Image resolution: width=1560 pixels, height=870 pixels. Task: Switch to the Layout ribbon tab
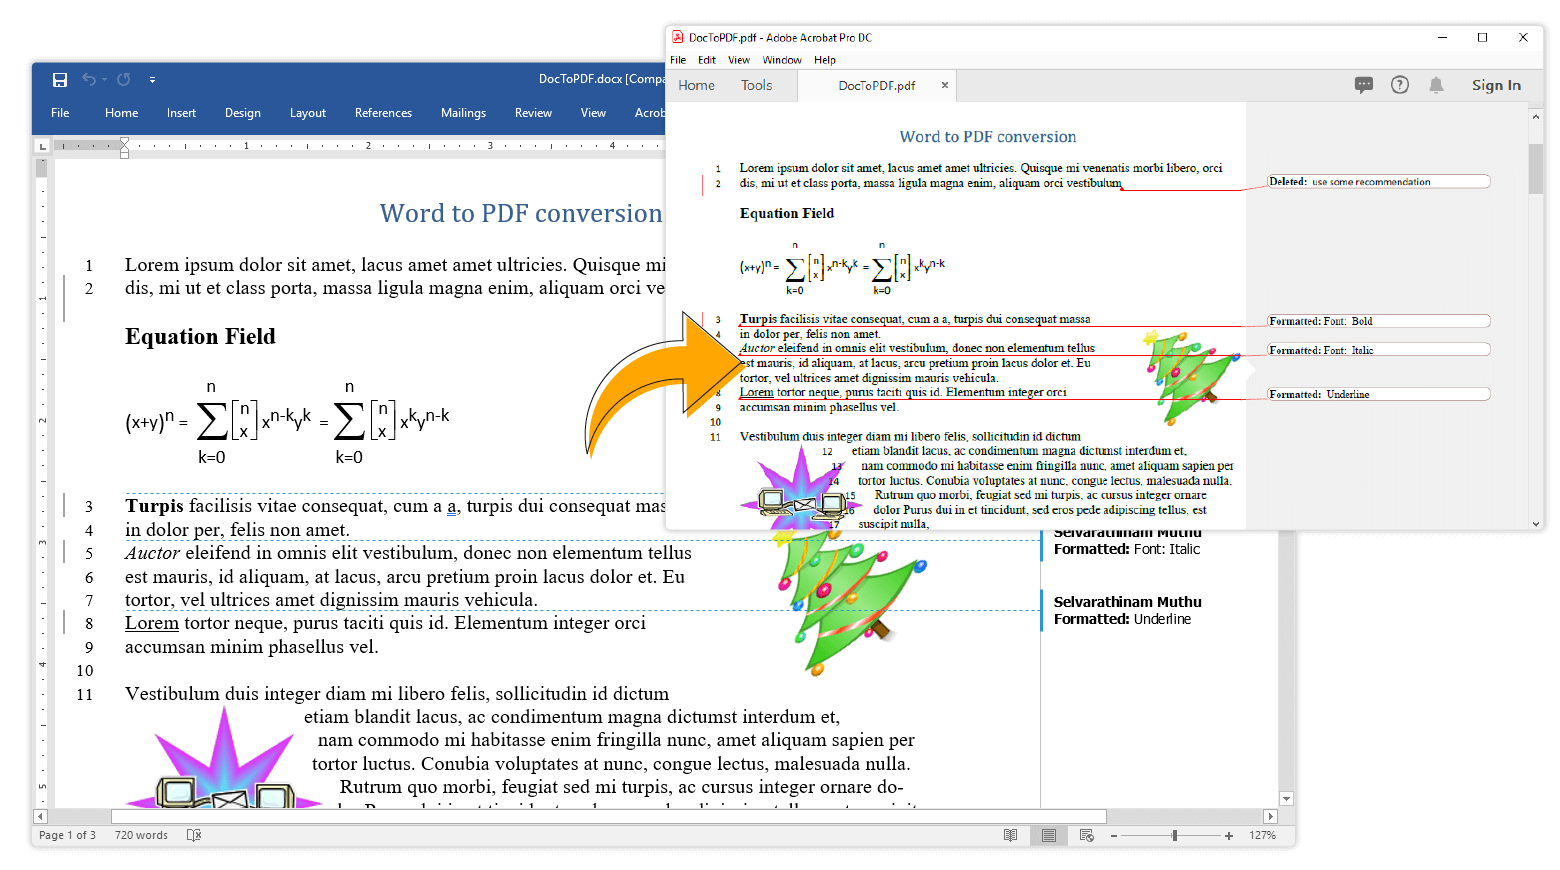[x=307, y=113]
